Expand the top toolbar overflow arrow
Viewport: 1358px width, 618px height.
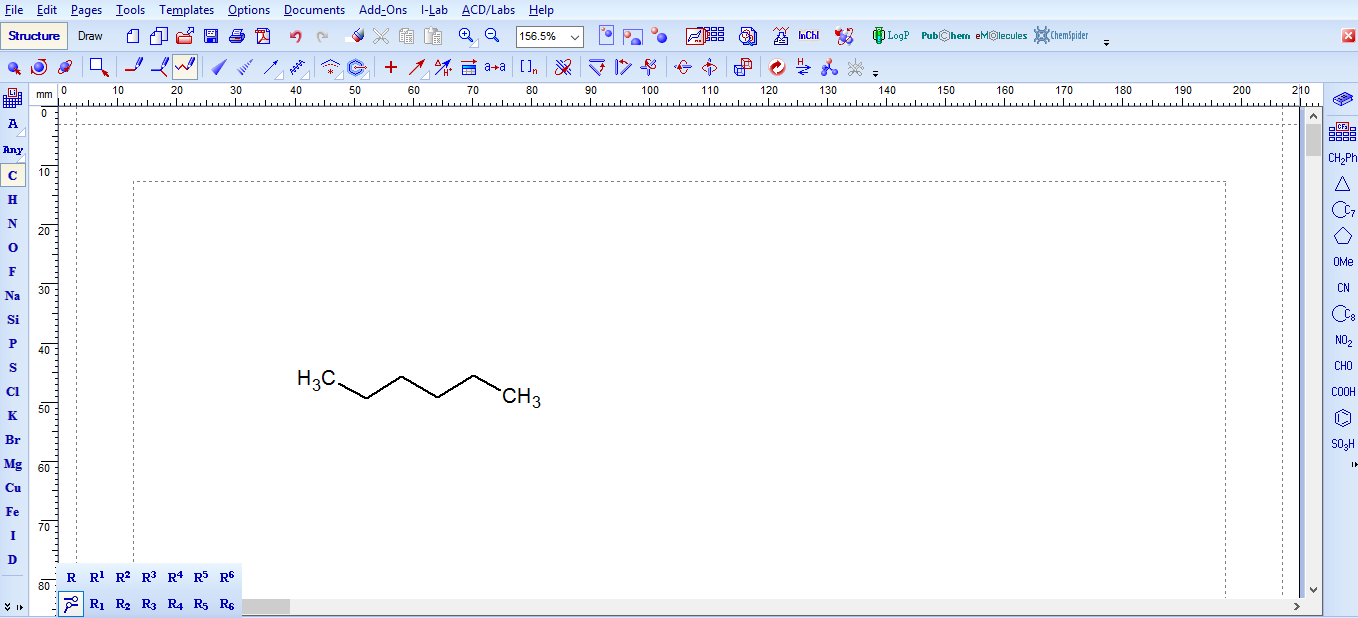1106,43
